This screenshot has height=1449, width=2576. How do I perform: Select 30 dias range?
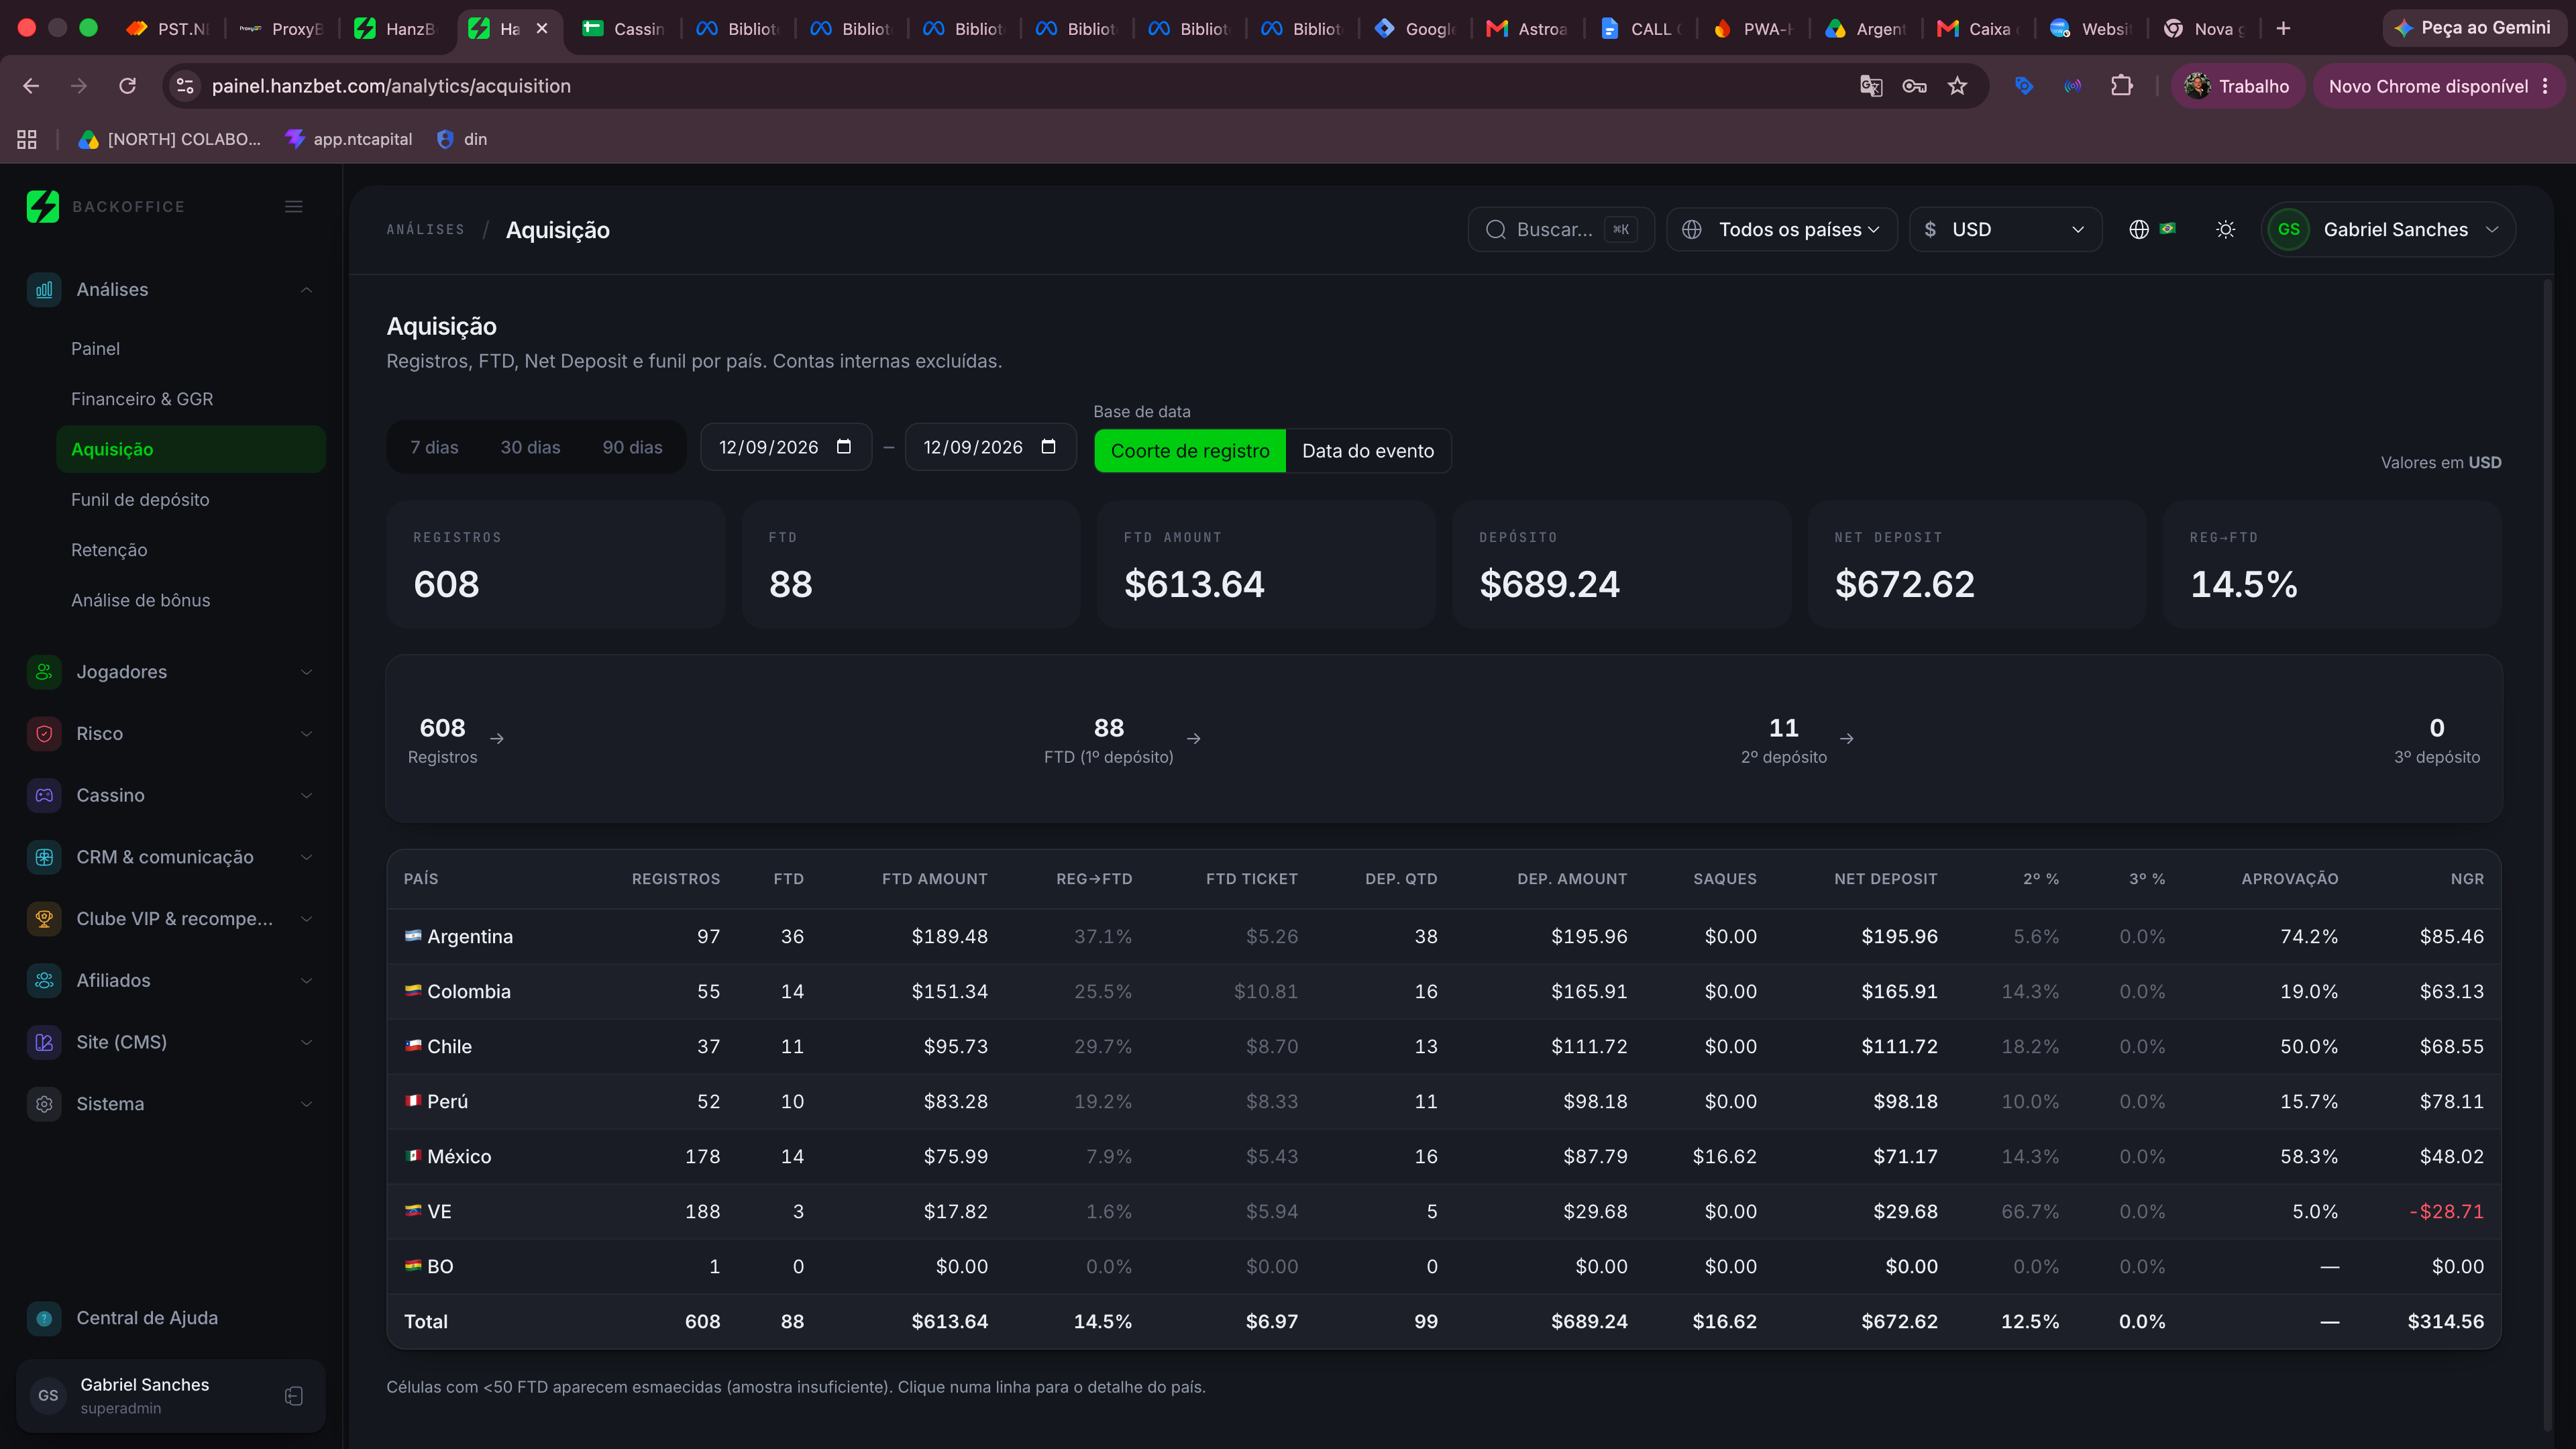pyautogui.click(x=530, y=447)
